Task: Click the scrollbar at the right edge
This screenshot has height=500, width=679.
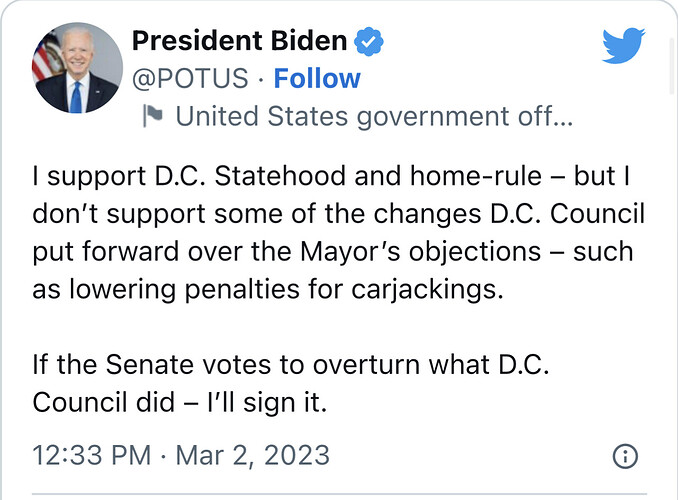Action: click(672, 65)
